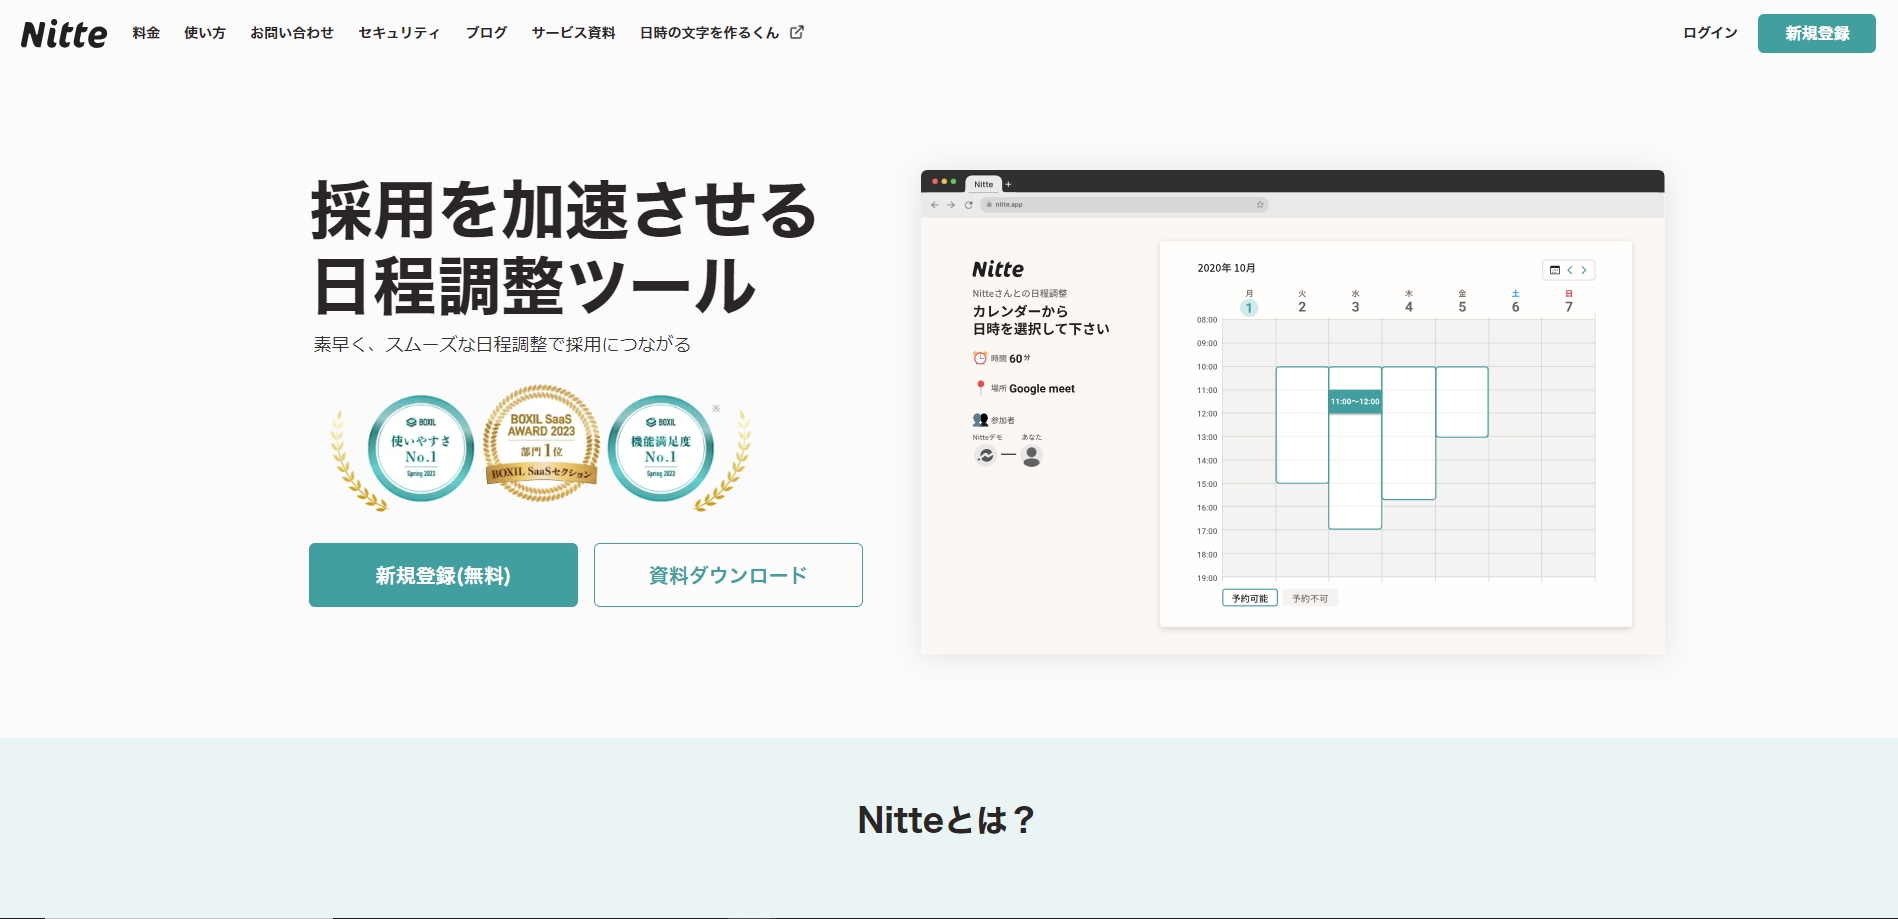Click the BOXIL SaaS AWARD 2023 badge
Viewport: 1898px width, 919px height.
coord(541,443)
